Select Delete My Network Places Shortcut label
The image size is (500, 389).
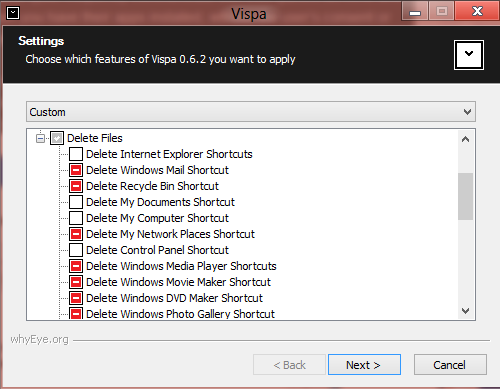click(170, 234)
